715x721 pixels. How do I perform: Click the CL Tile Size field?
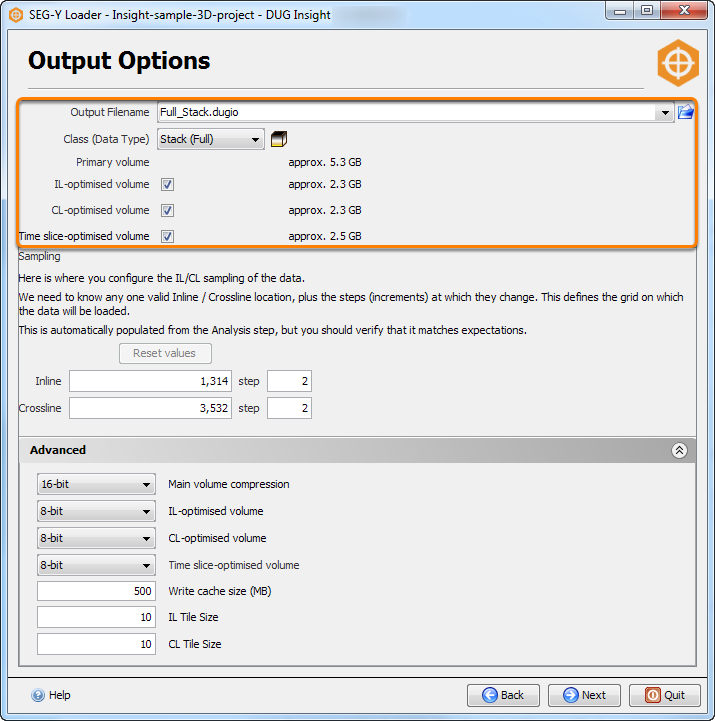[97, 644]
